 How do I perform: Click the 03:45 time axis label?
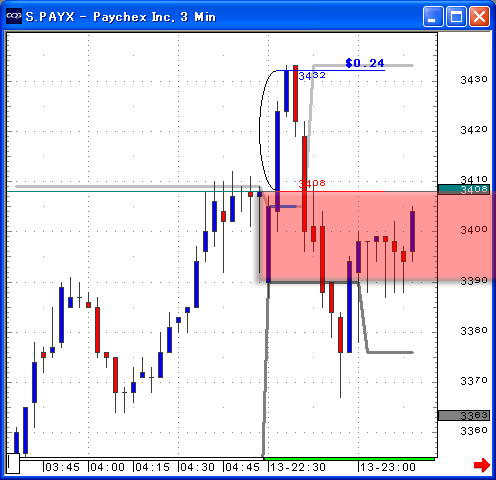tap(62, 467)
